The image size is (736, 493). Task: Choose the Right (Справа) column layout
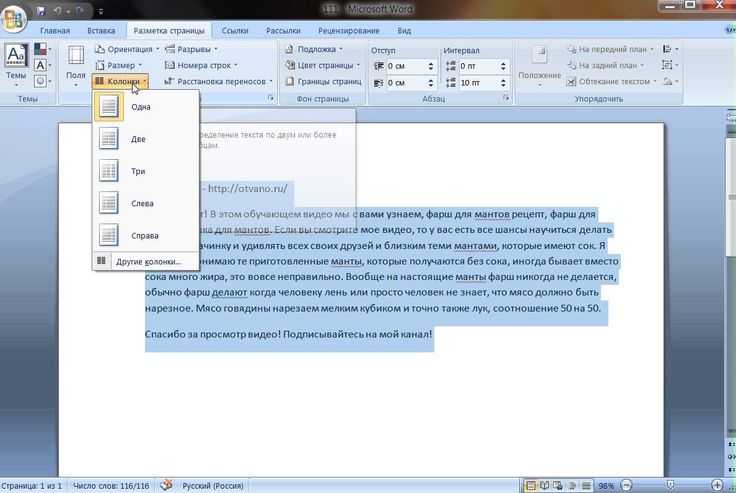coord(146,235)
